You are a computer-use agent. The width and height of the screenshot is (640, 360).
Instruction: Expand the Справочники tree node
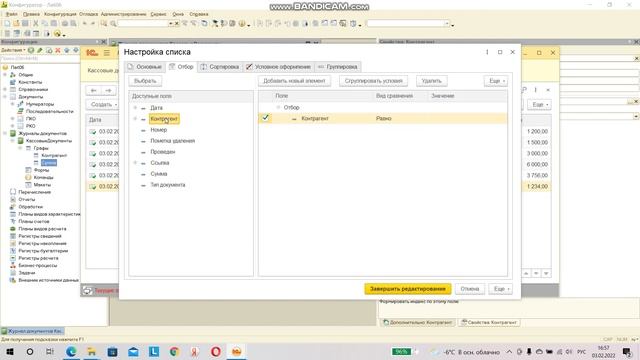click(x=5, y=89)
